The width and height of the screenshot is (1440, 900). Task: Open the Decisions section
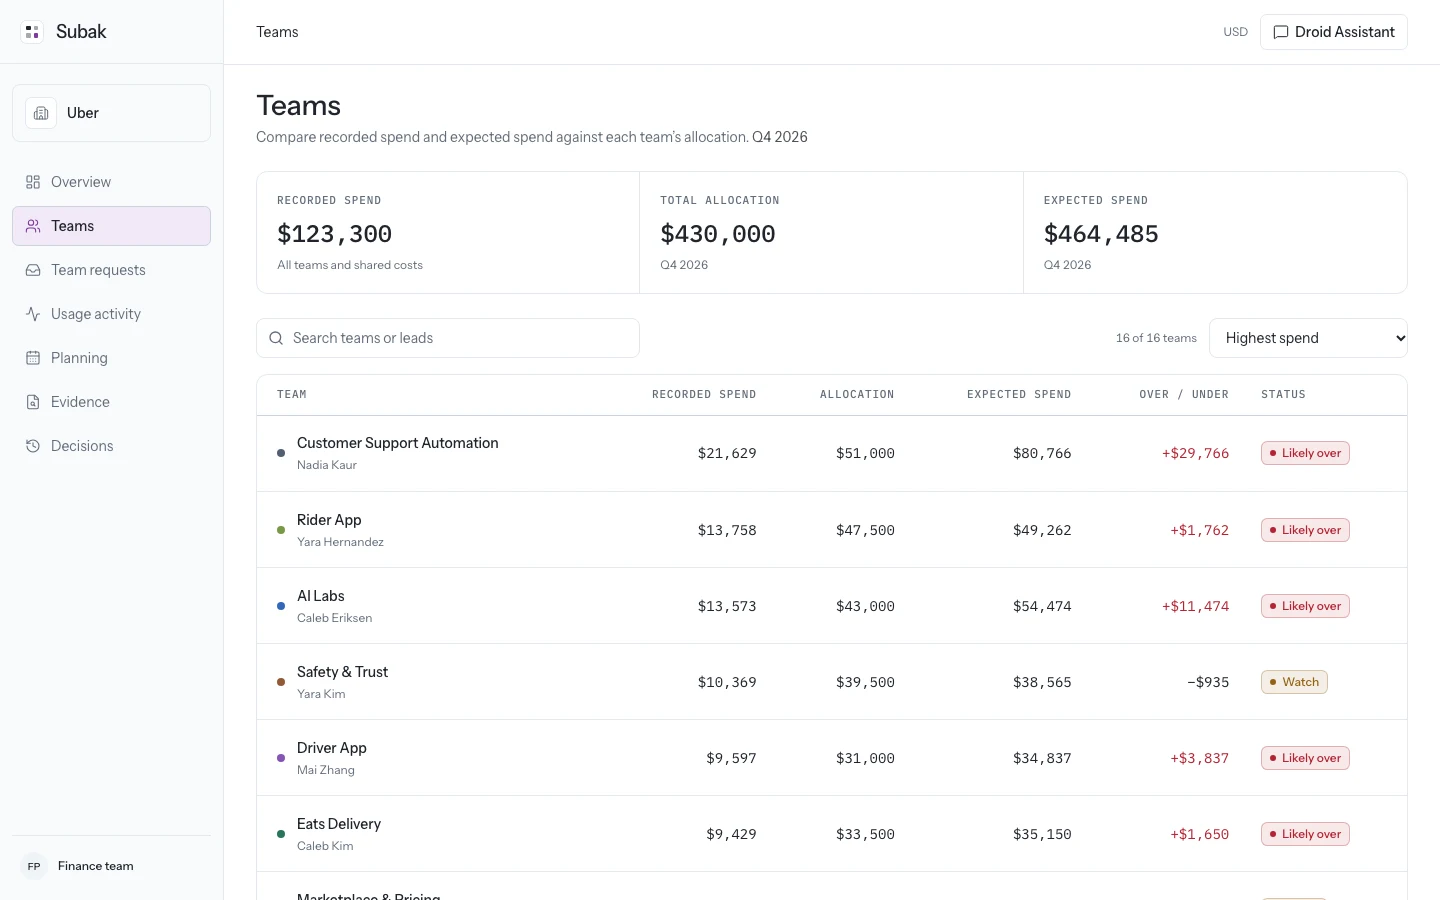pos(111,446)
